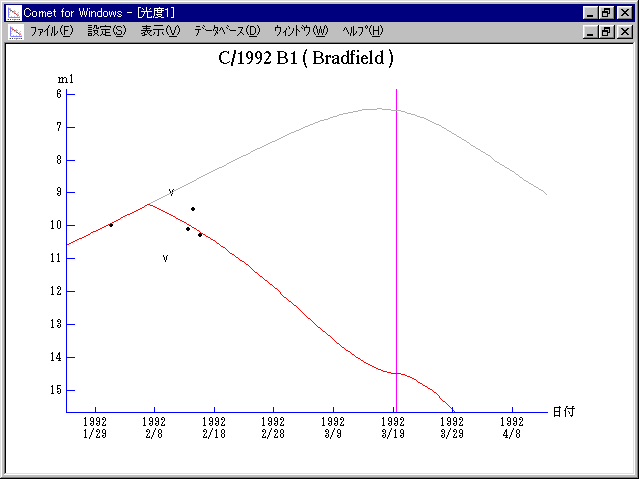Click the Comet application icon in title bar

click(13, 12)
